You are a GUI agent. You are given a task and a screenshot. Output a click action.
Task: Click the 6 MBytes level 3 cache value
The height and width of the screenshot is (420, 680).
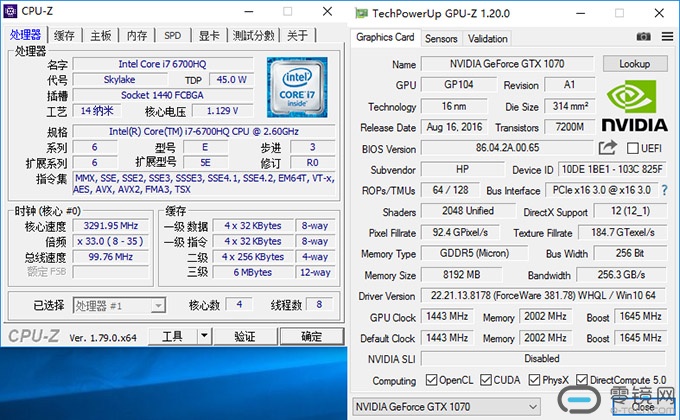(253, 272)
